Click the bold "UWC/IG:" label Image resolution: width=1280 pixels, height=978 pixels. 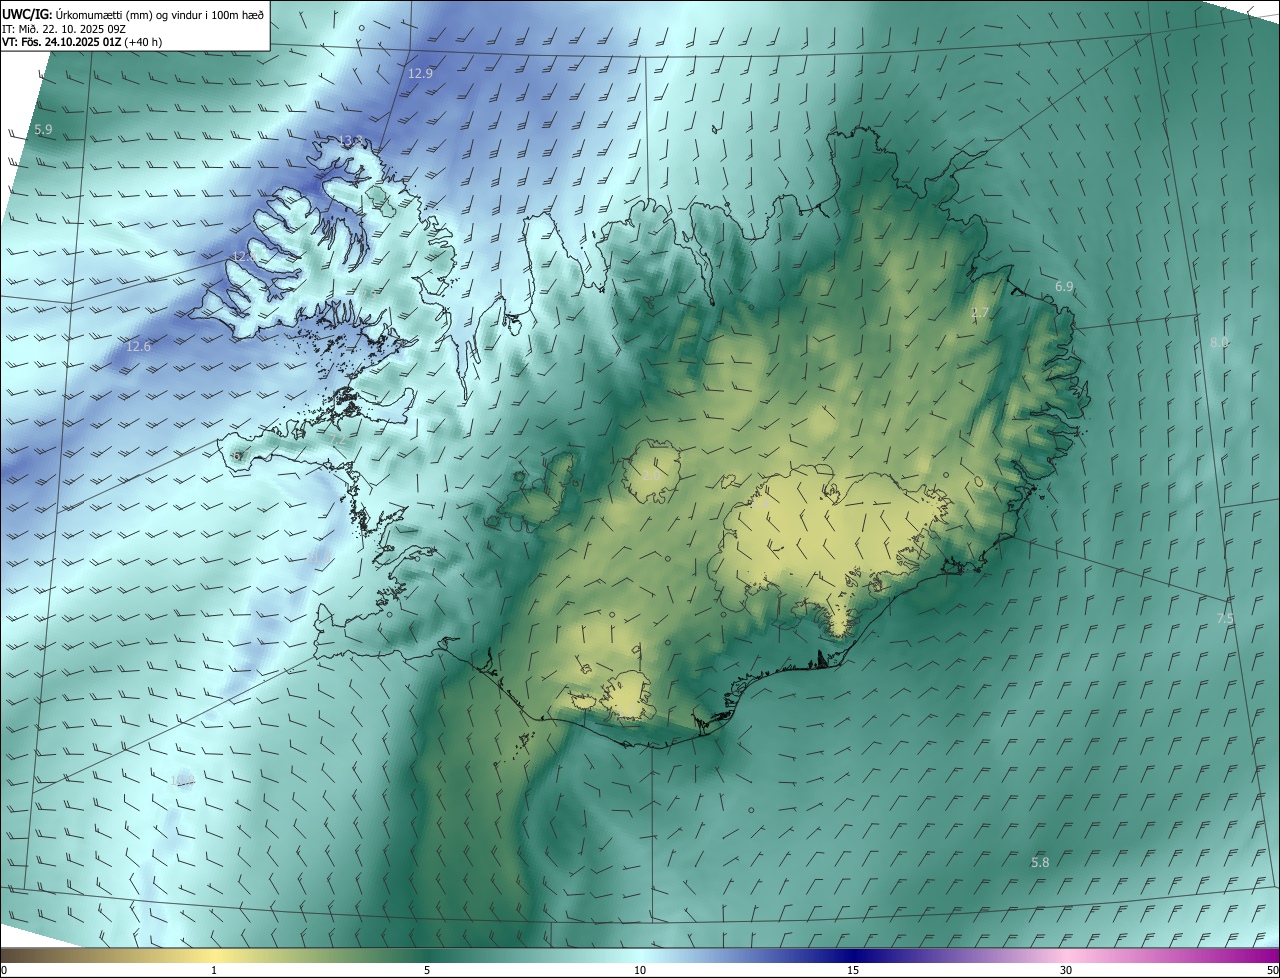click(29, 14)
